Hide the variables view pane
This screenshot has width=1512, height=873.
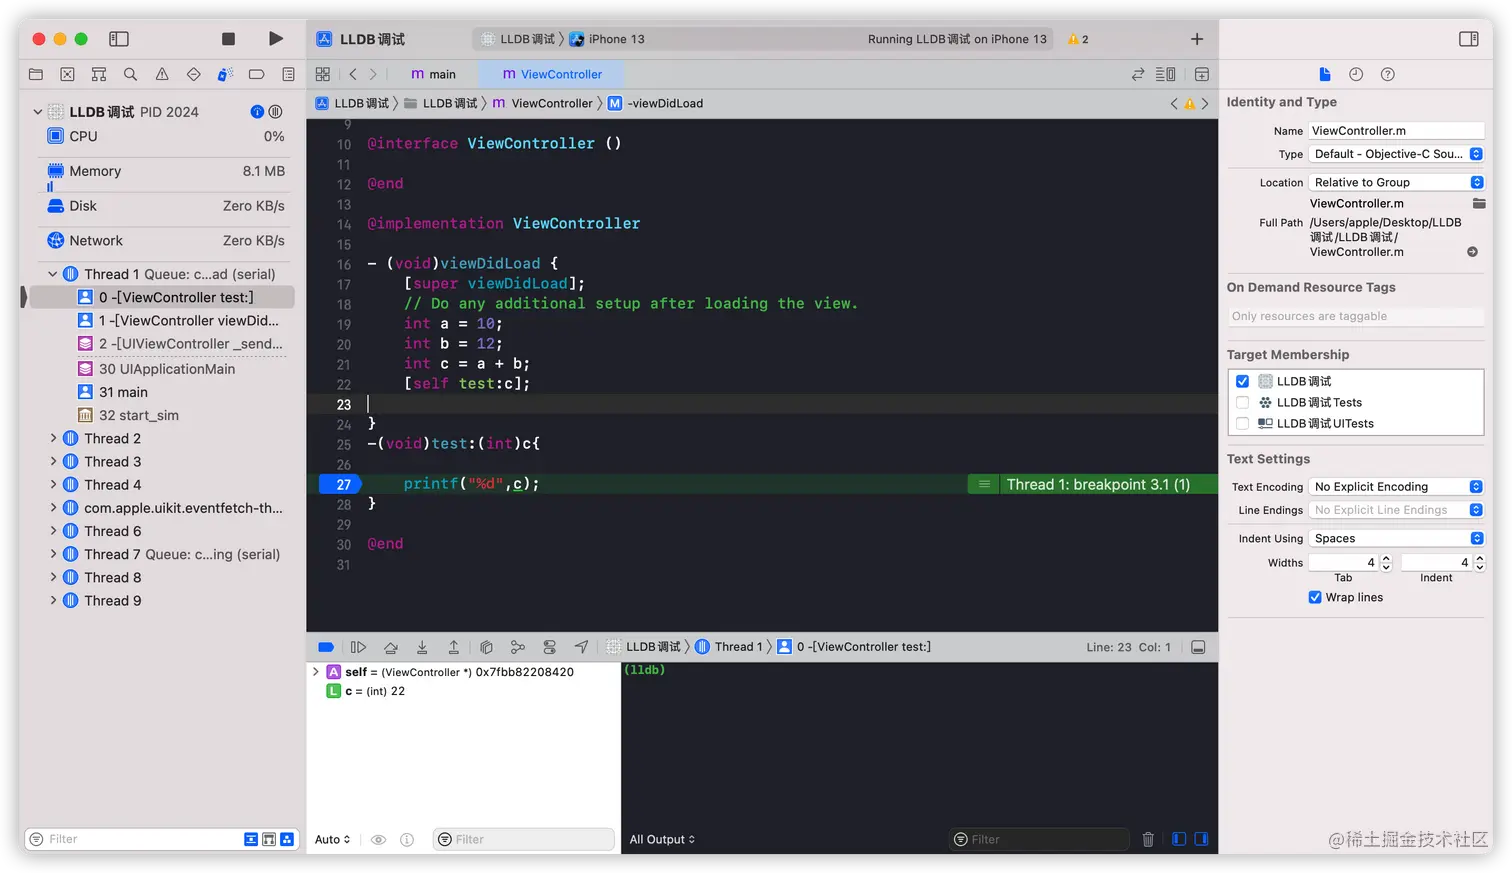[1179, 840]
